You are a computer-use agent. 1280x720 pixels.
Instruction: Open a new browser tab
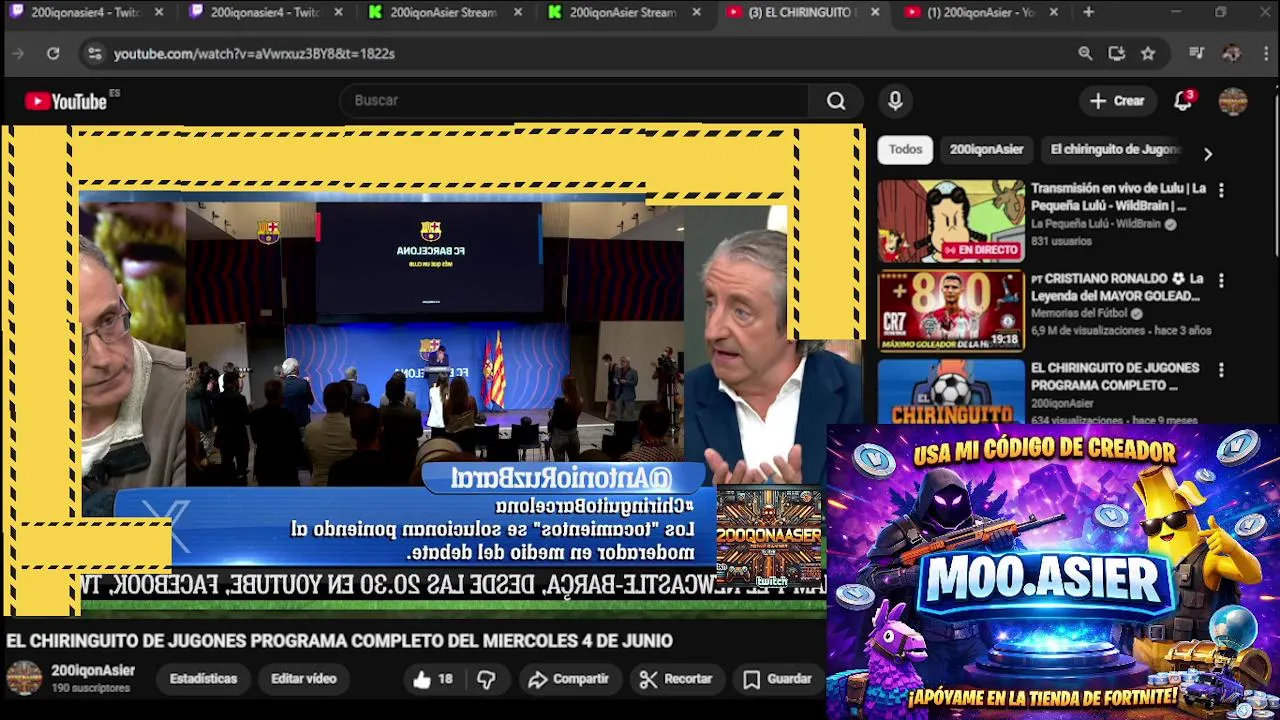[1088, 13]
